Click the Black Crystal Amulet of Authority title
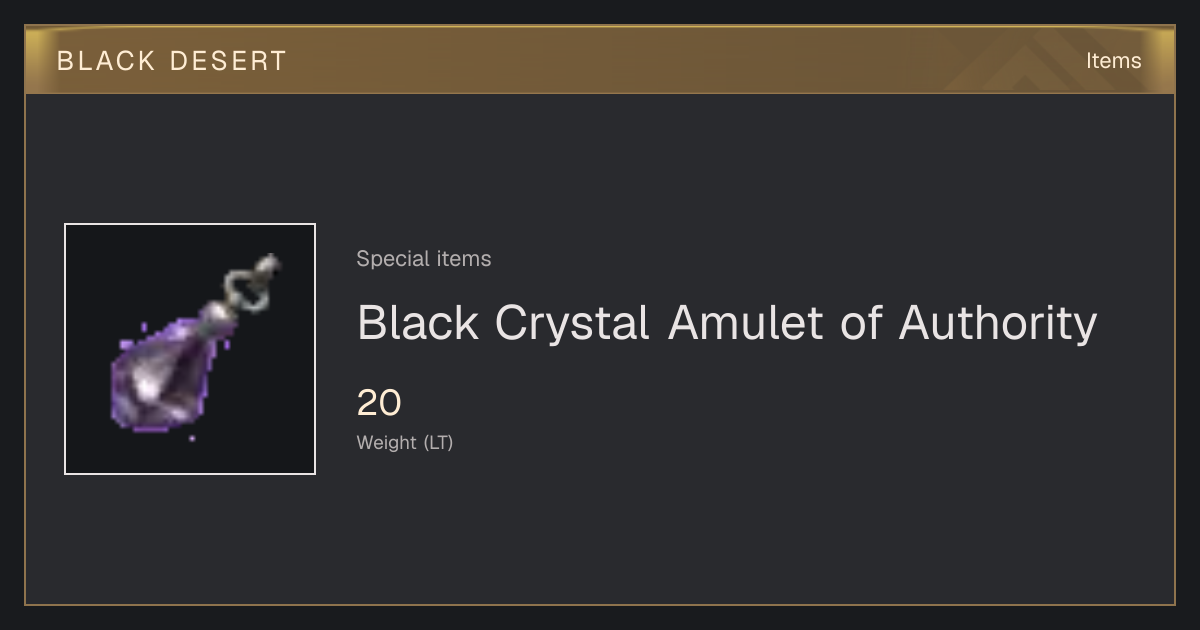 point(727,323)
